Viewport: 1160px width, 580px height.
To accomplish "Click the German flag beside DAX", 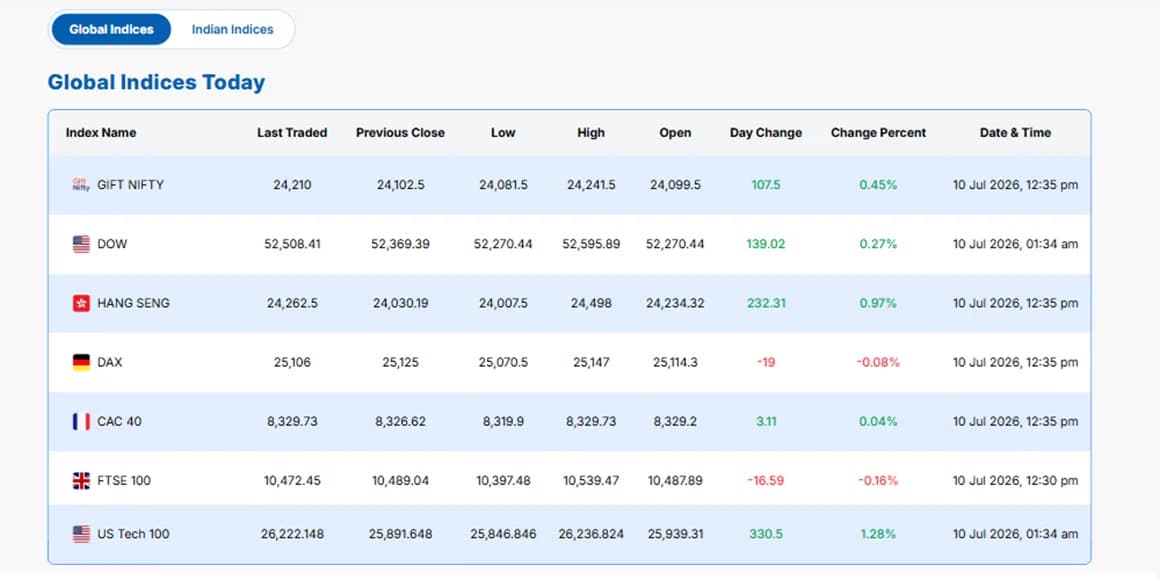I will [81, 362].
